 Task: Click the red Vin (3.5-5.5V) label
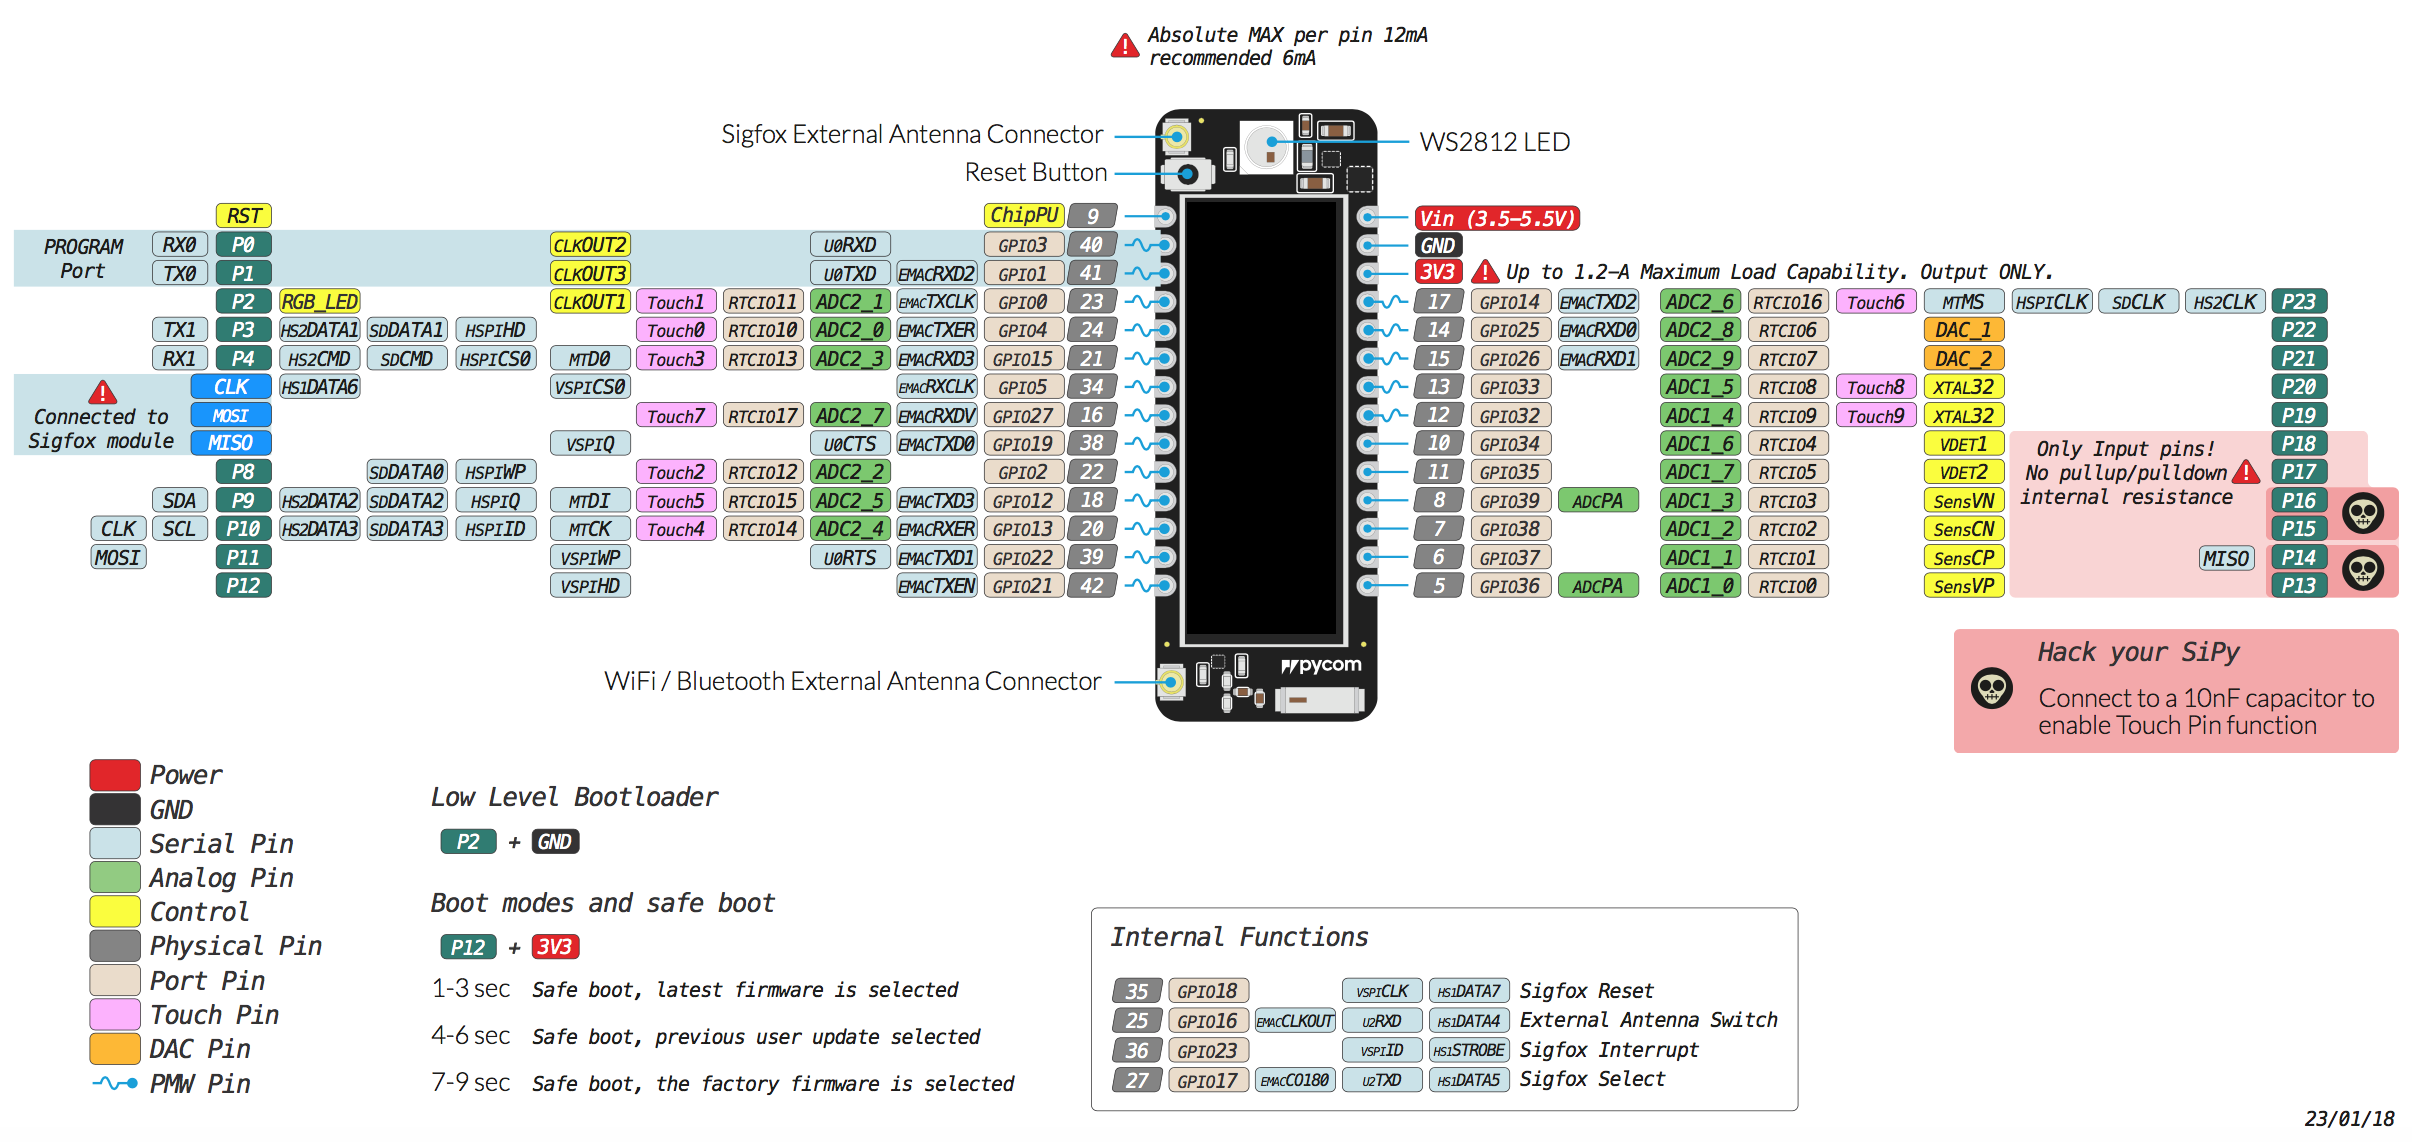1496,218
